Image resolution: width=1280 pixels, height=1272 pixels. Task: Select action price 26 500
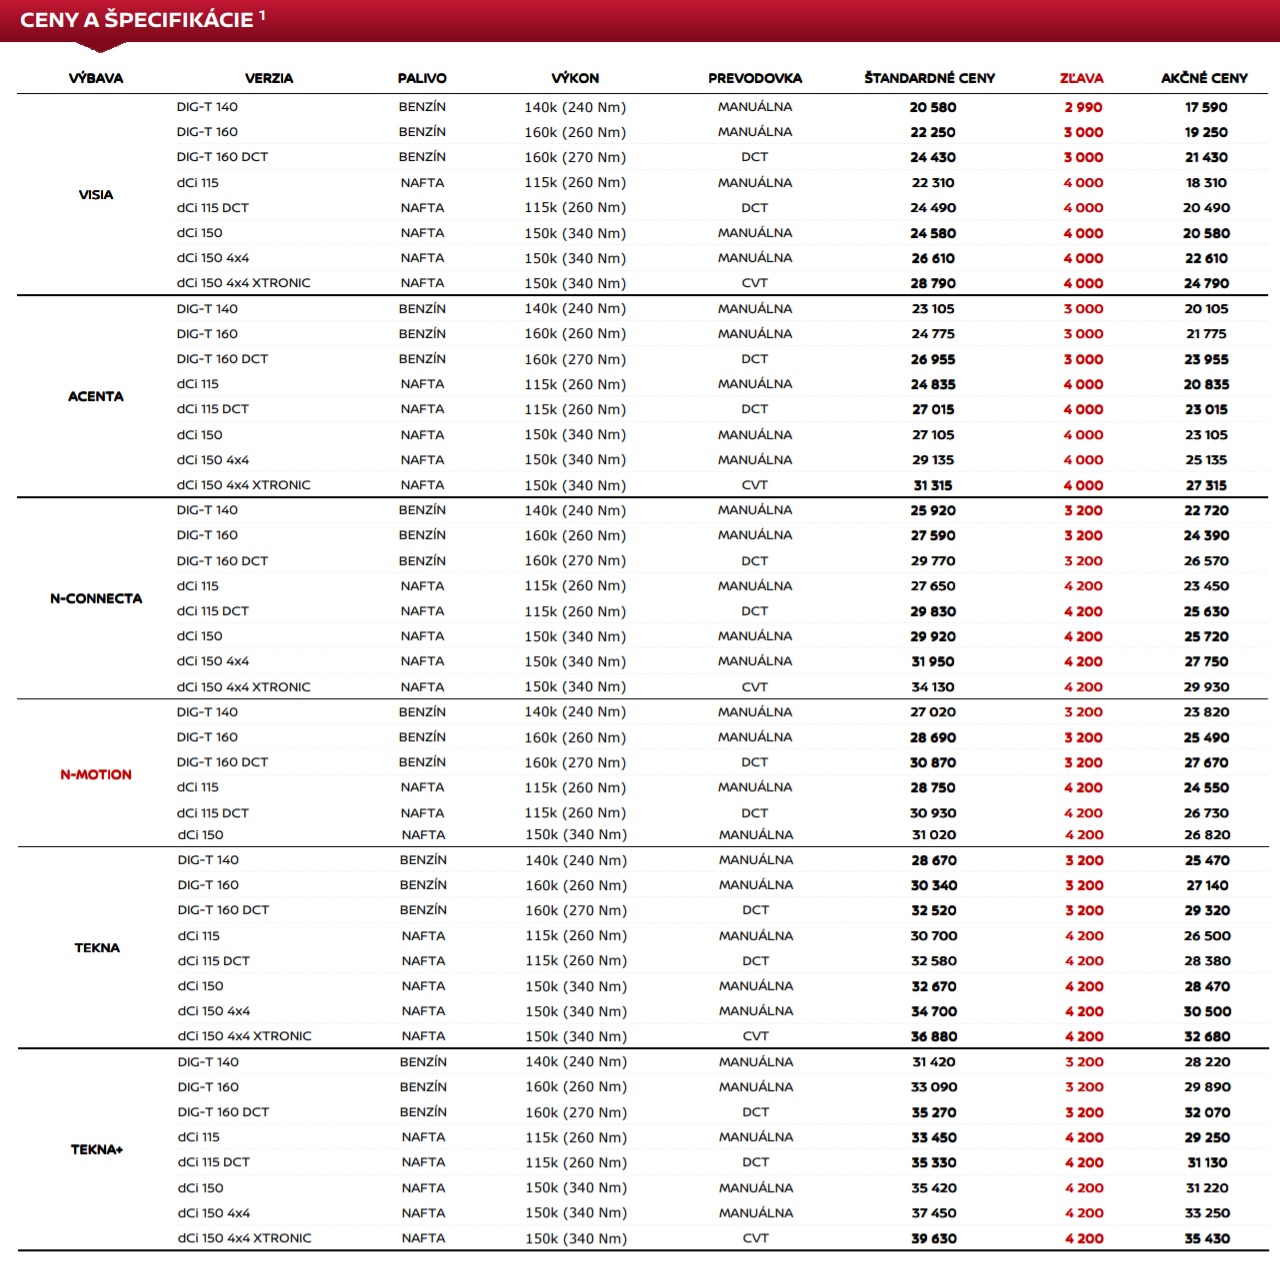pos(1207,937)
